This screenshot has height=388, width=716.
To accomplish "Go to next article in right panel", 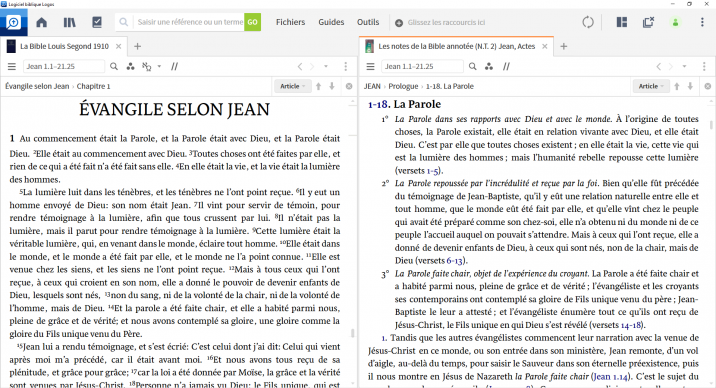I will (x=690, y=86).
